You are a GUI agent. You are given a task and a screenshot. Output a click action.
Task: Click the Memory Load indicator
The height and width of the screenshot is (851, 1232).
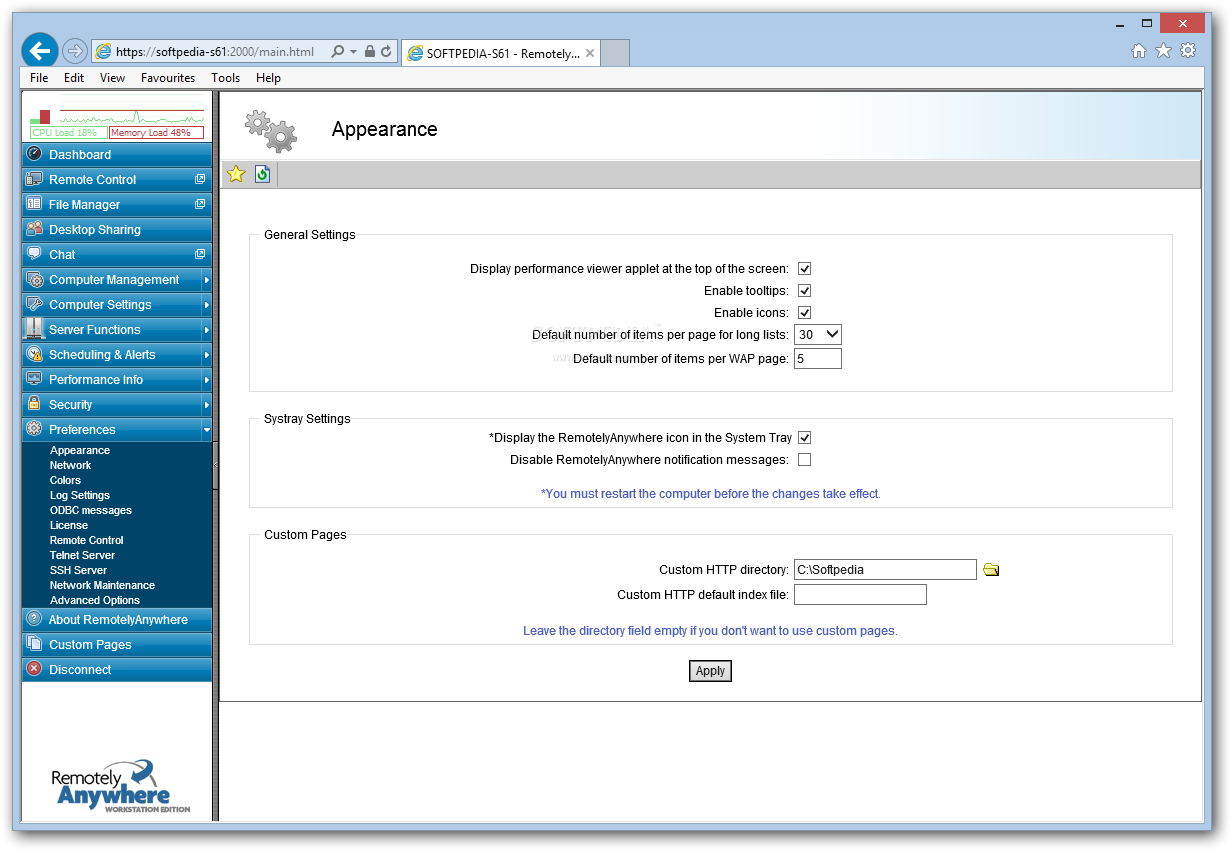156,132
